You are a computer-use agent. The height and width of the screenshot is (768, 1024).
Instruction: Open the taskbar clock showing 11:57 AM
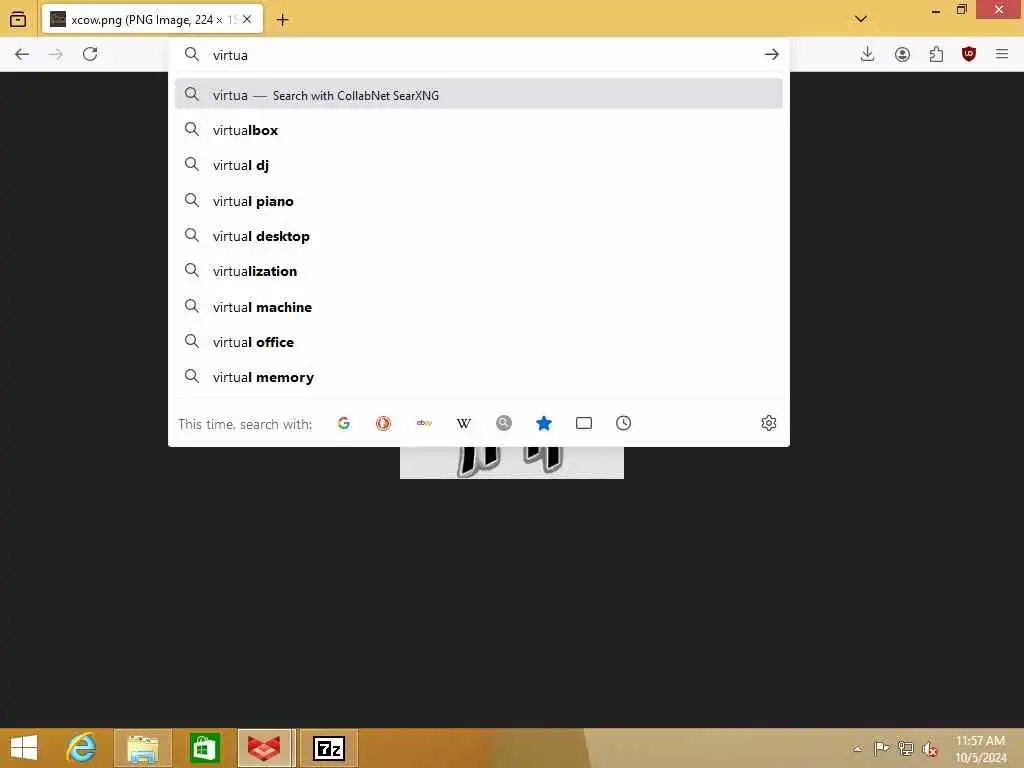[x=980, y=748]
